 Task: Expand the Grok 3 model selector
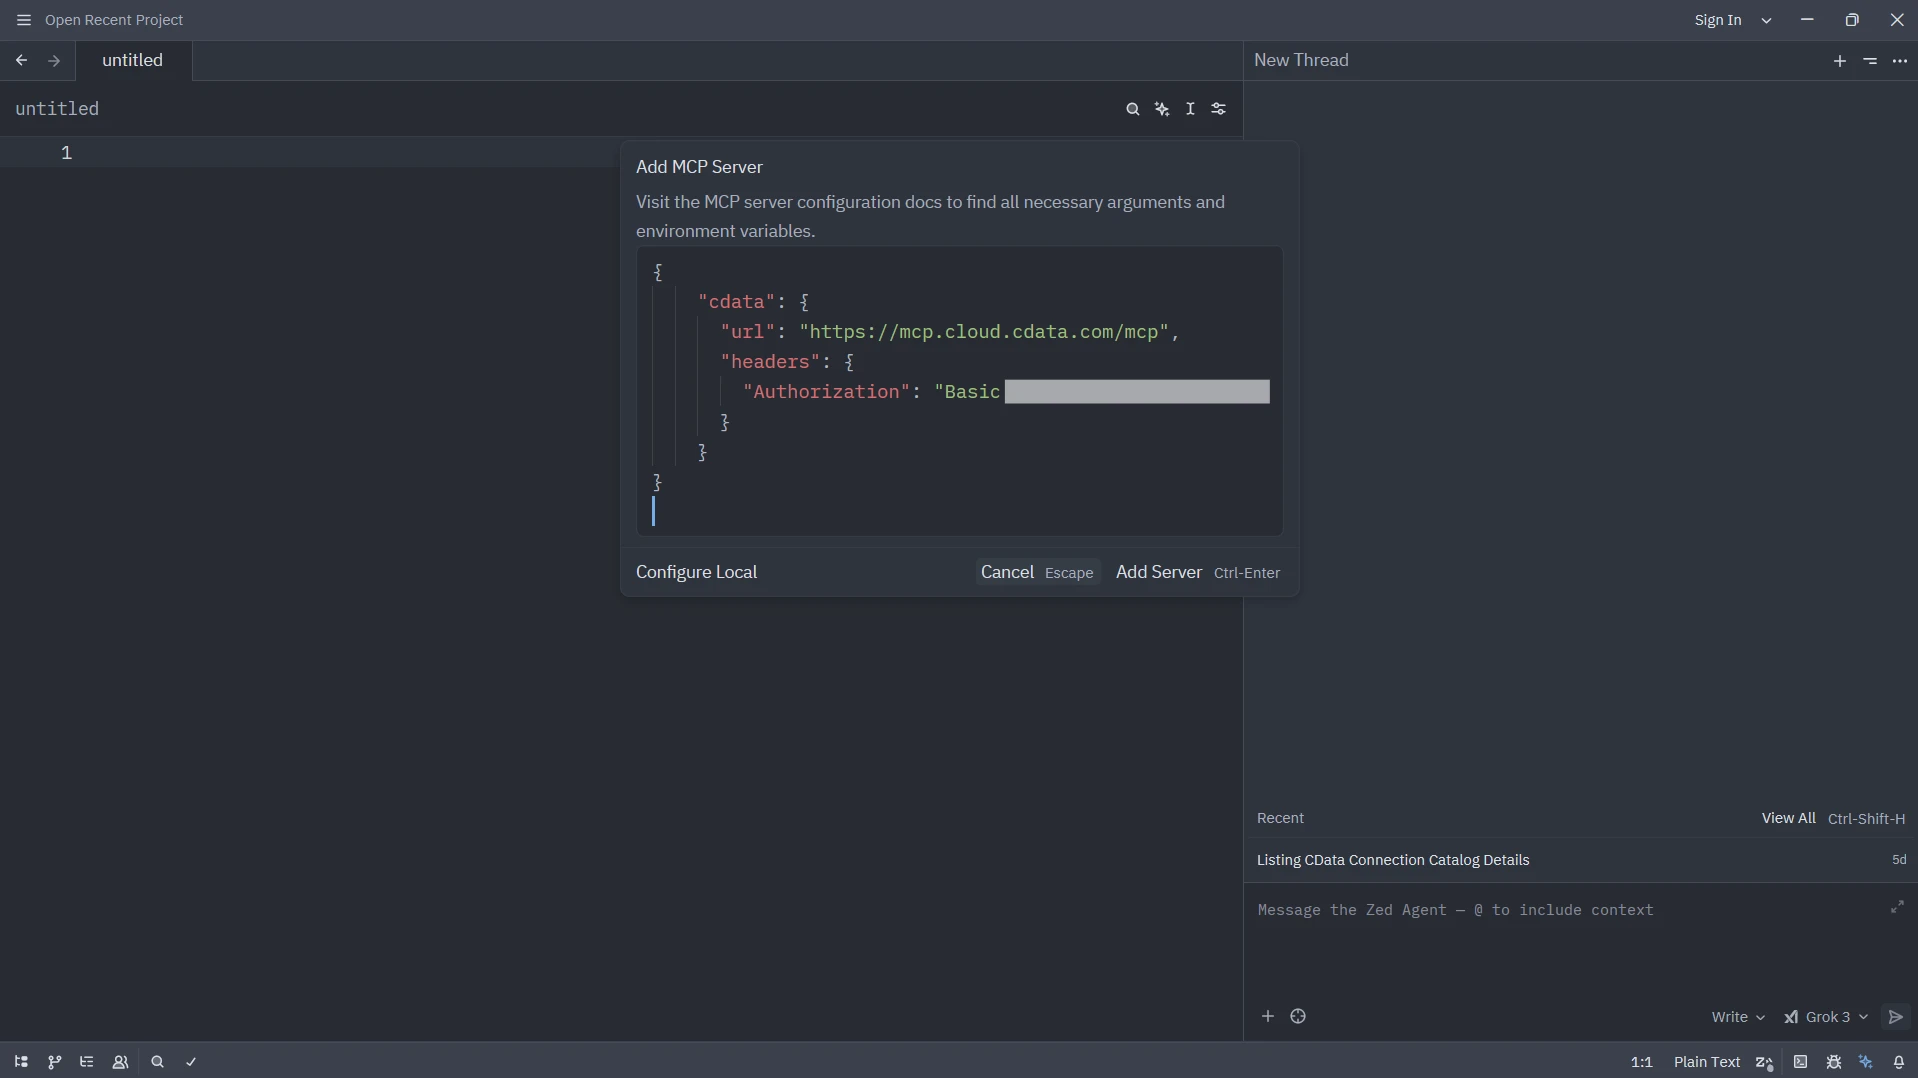point(1826,1017)
